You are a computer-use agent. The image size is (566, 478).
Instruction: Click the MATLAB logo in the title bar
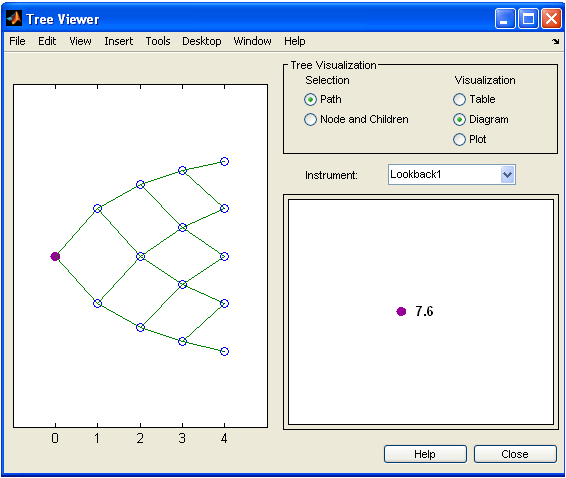tap(14, 18)
